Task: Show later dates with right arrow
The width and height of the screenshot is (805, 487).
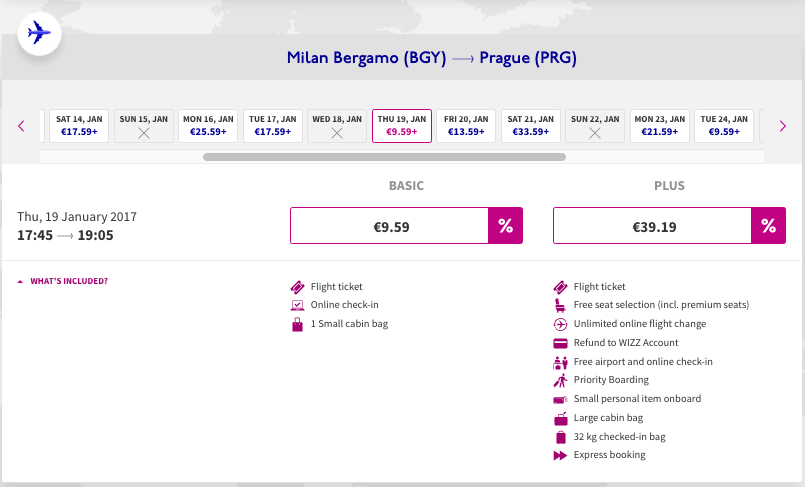Action: pos(783,126)
